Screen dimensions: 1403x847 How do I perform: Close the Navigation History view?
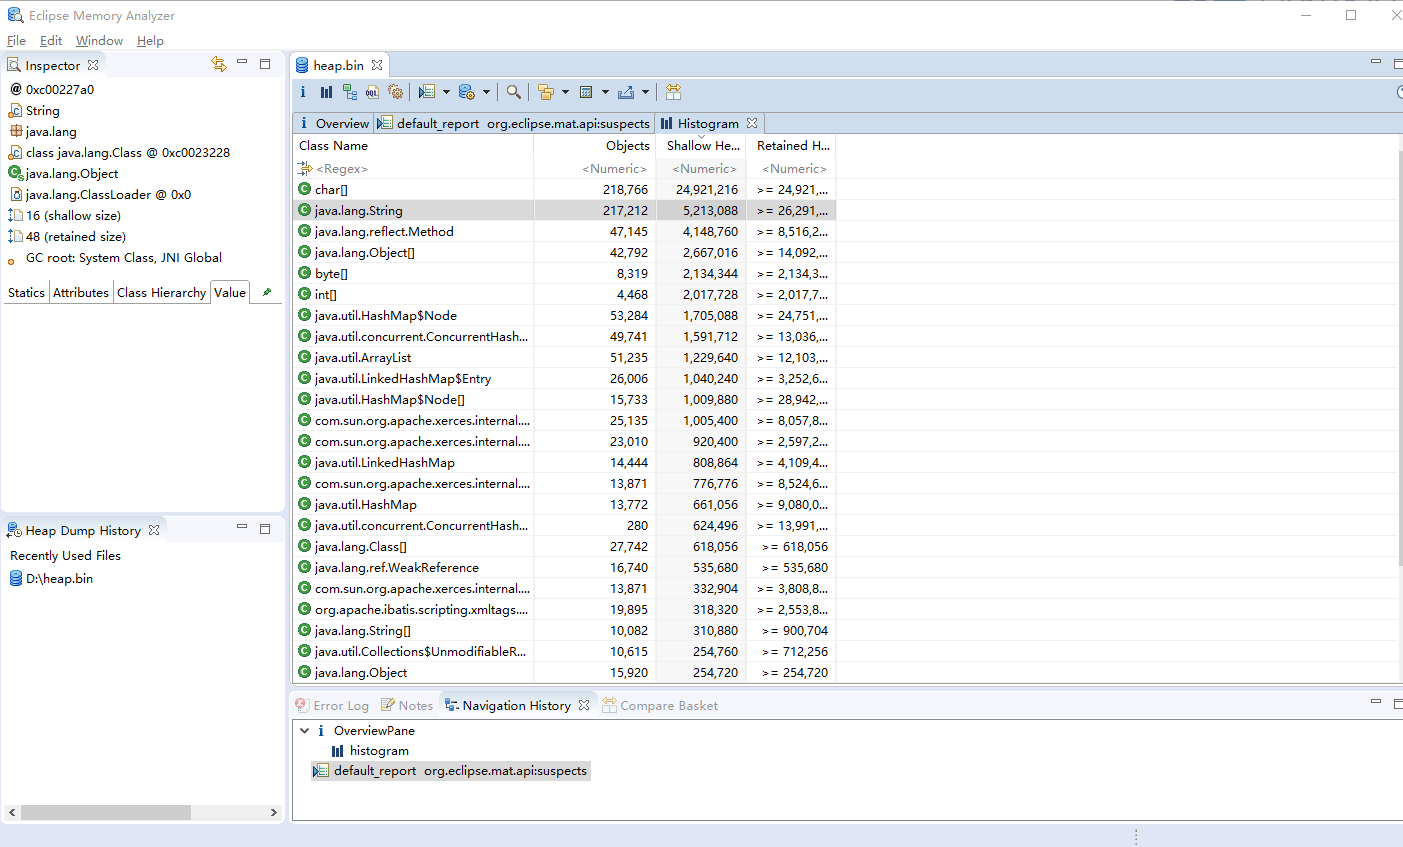coord(584,705)
